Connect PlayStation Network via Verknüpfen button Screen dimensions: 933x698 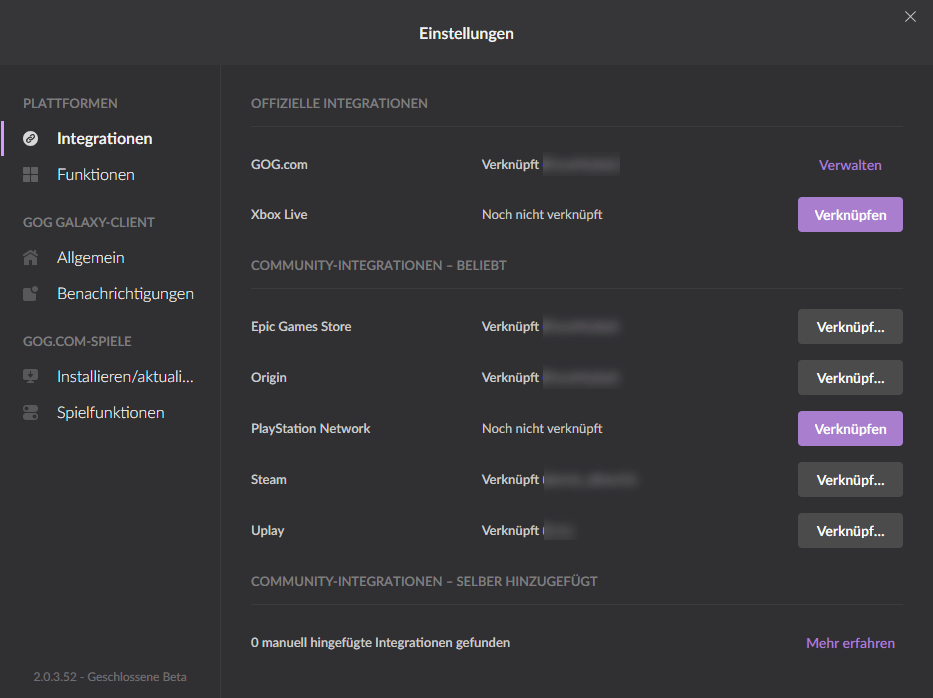pyautogui.click(x=850, y=428)
